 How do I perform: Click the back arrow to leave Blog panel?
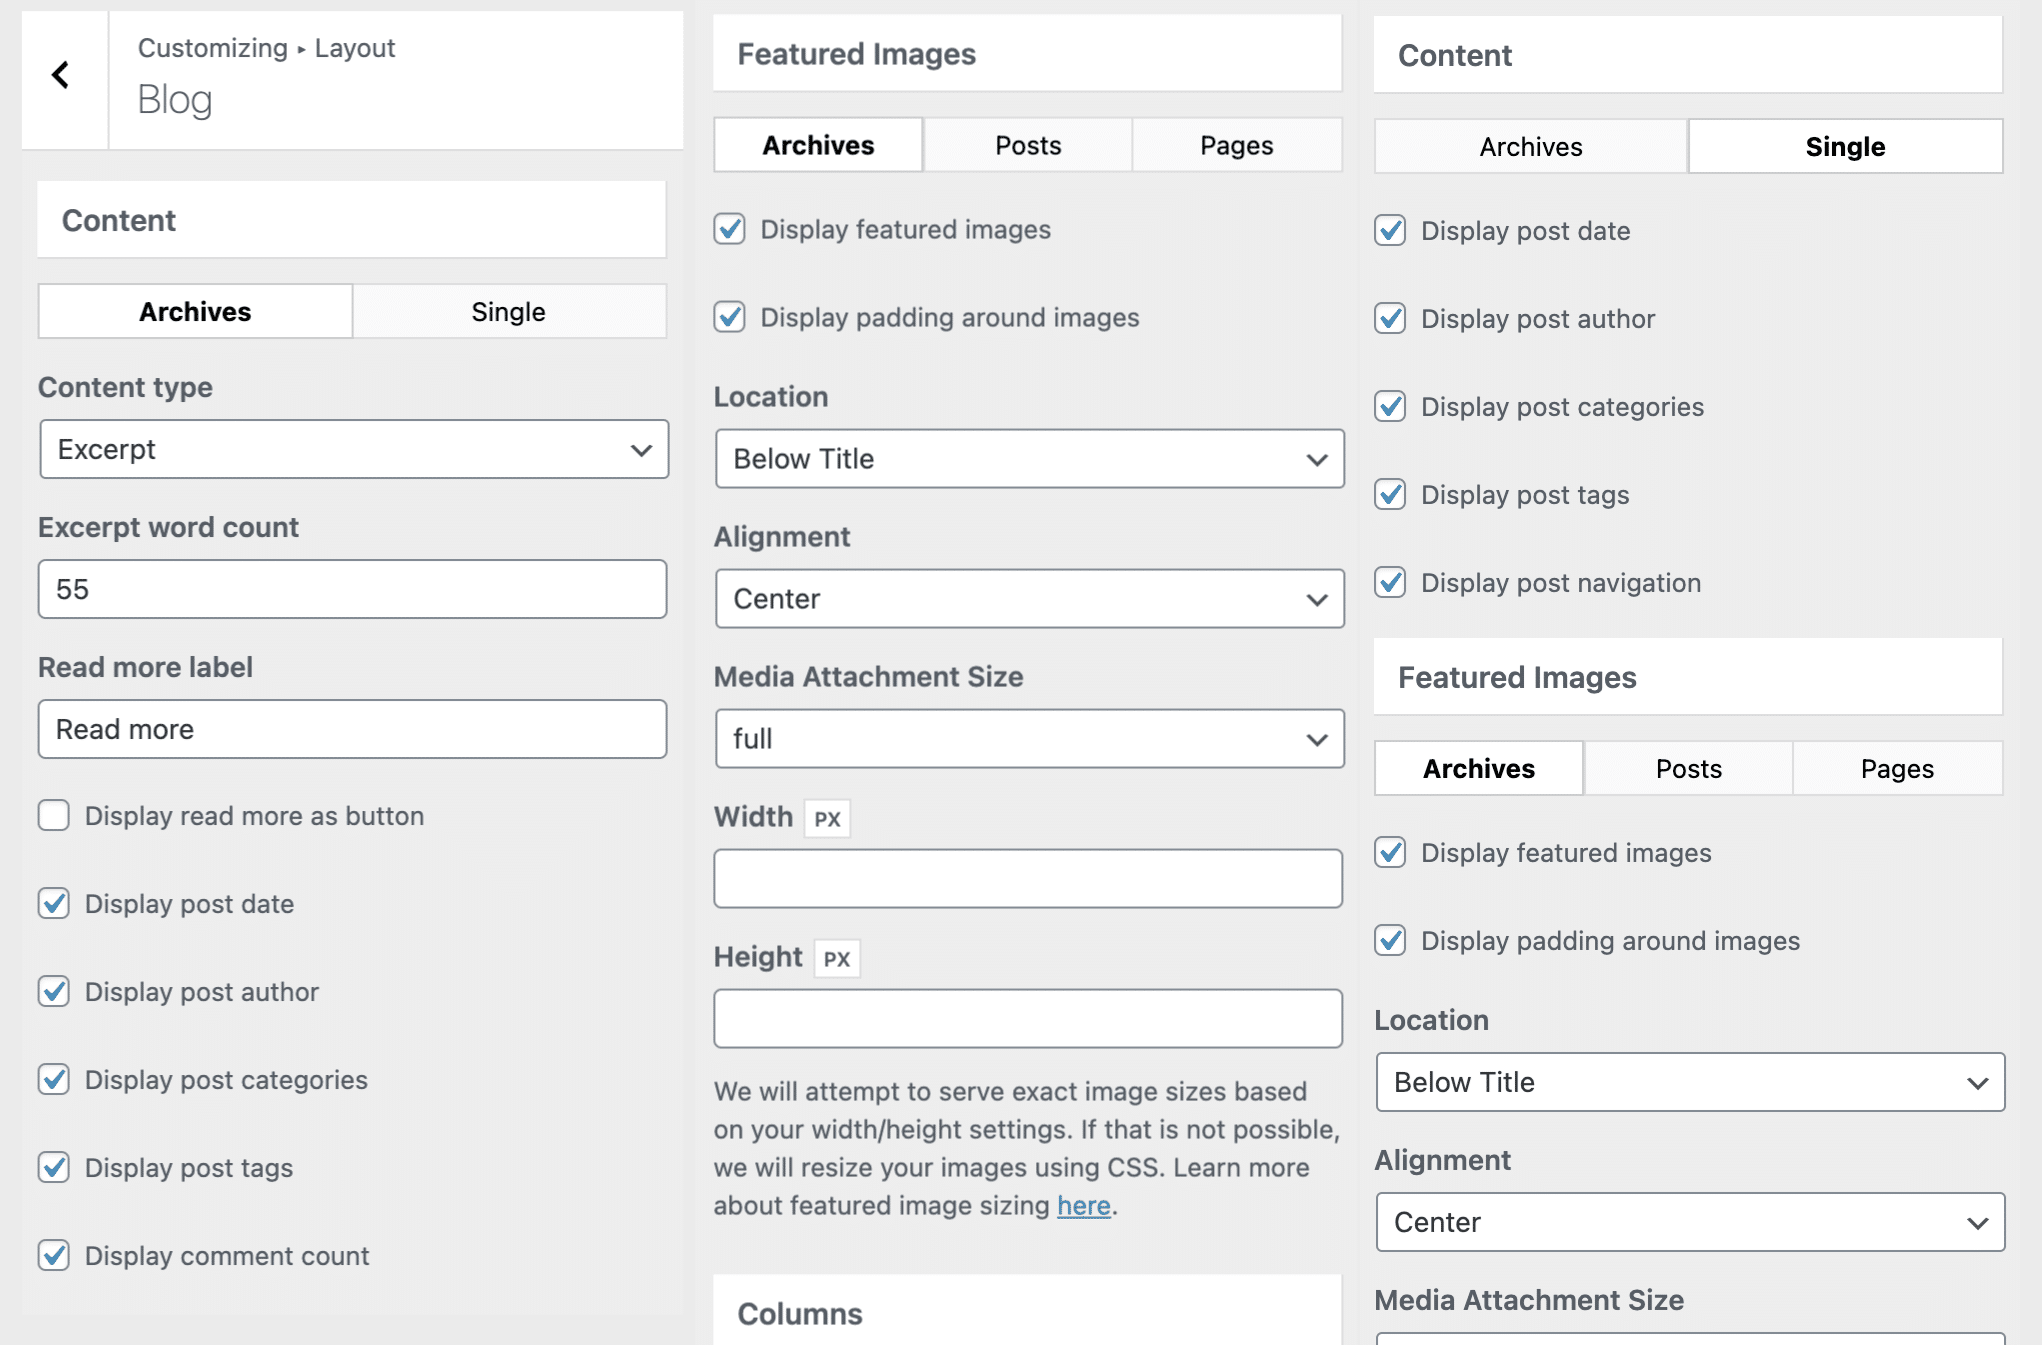coord(62,75)
